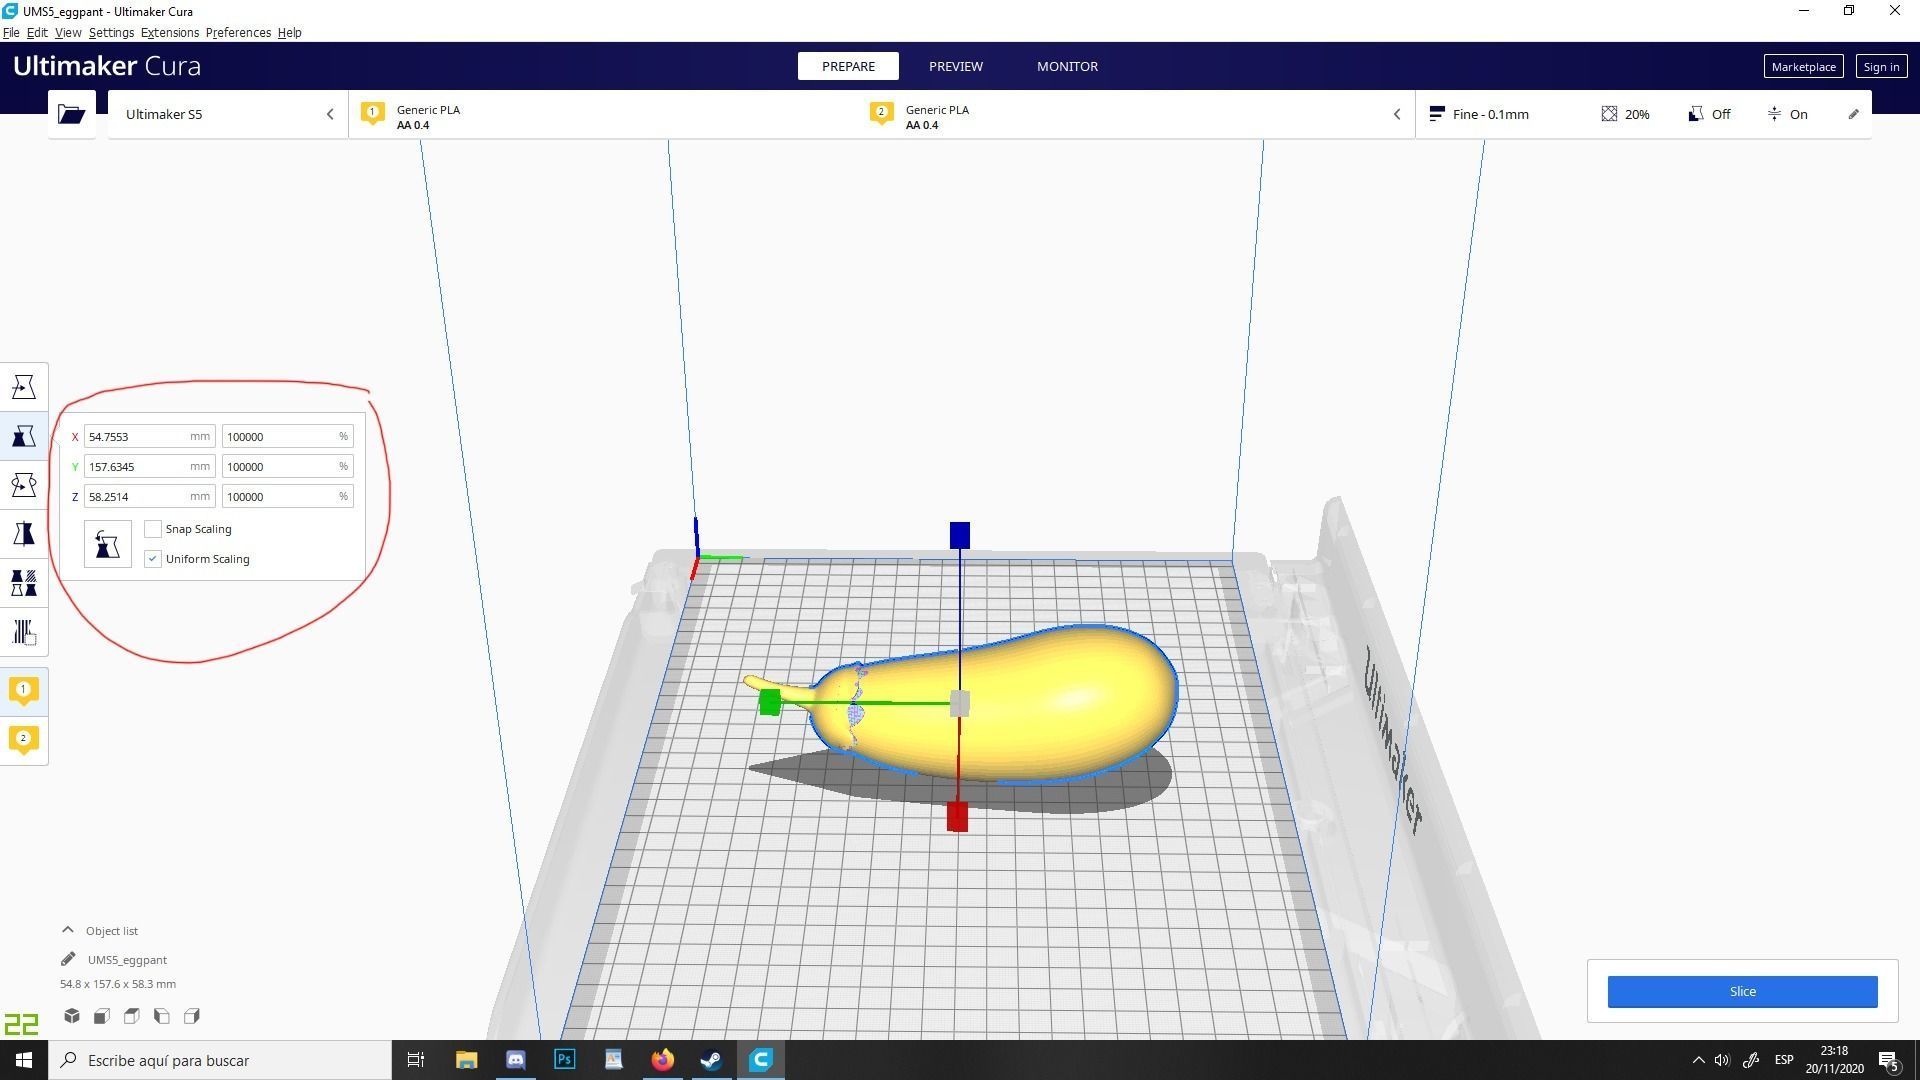Click the blue Z-axis scale handle

pyautogui.click(x=960, y=535)
